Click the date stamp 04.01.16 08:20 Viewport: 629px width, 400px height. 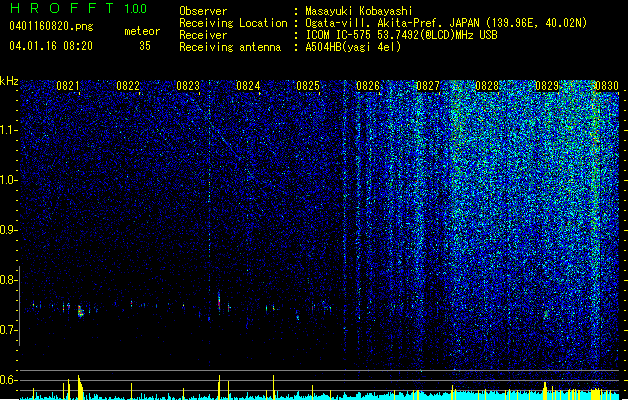point(51,46)
